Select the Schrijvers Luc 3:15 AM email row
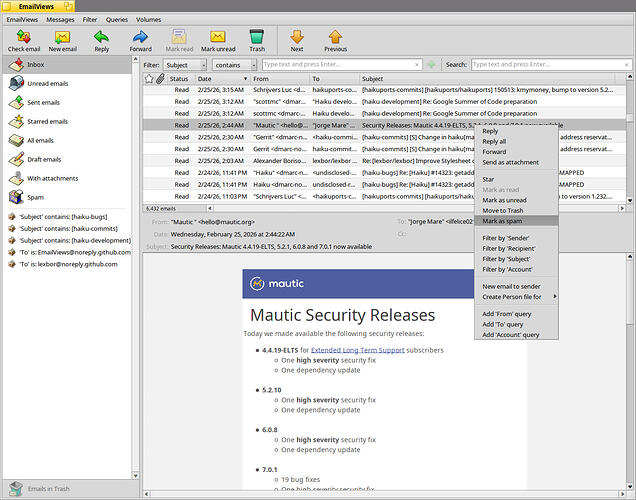The image size is (636, 500). pyautogui.click(x=384, y=90)
